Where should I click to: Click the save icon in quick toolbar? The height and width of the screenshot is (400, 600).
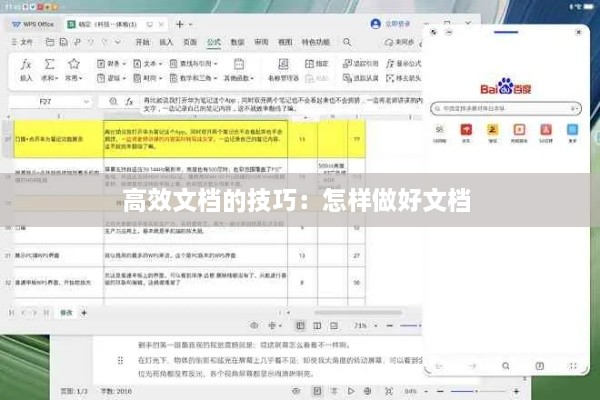64,42
